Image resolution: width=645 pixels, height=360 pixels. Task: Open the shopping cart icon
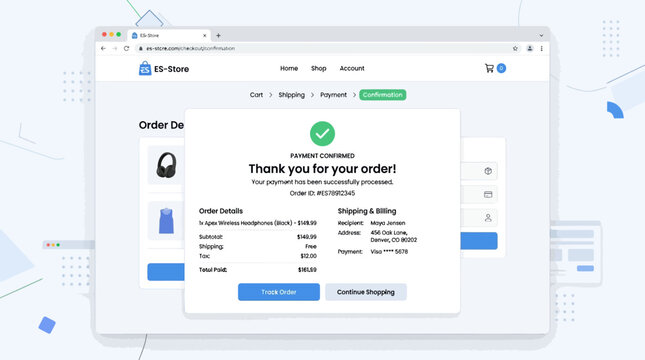click(x=489, y=68)
